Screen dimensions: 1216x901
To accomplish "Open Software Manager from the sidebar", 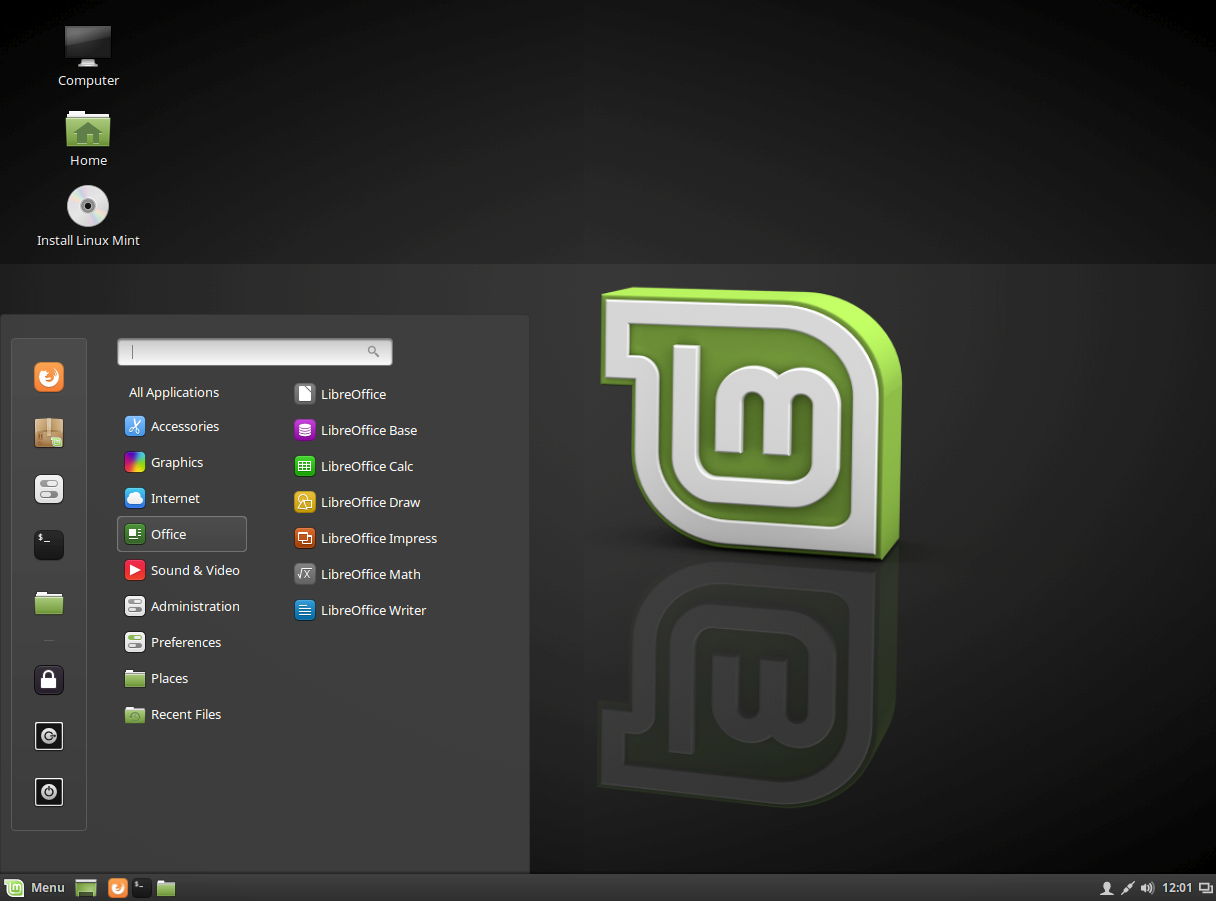I will (x=48, y=433).
